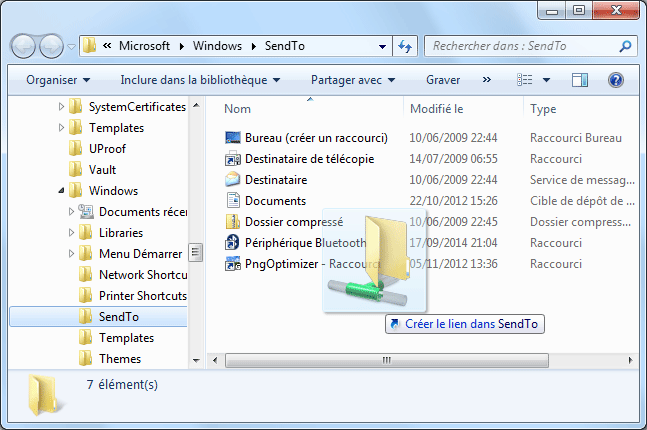Screen dimensions: 647x430
Task: Open the Organiser menu
Action: point(58,80)
